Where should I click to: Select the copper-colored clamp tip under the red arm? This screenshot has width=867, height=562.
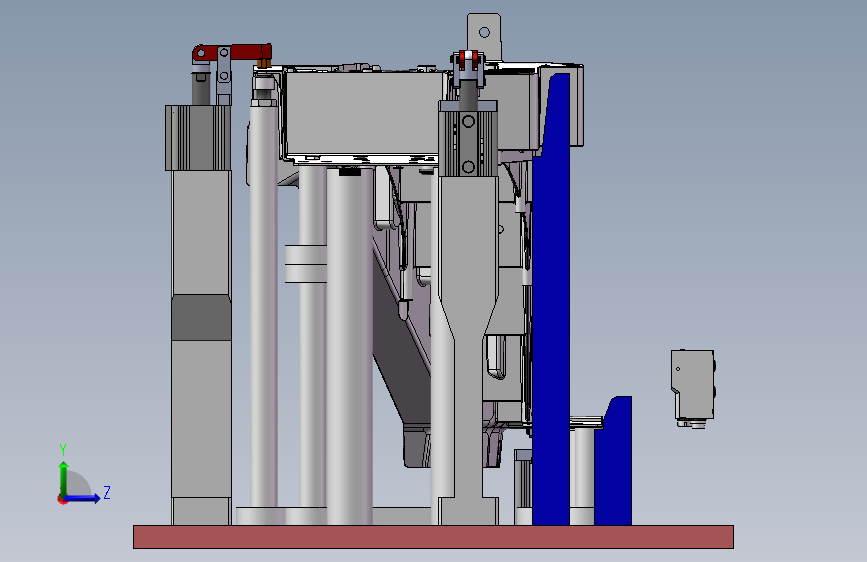click(264, 64)
